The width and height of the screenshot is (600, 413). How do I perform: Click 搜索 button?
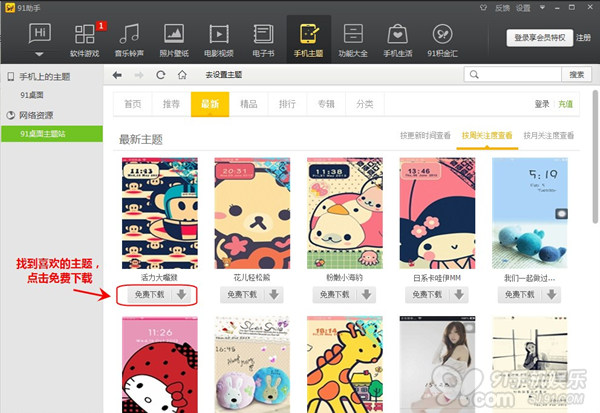pos(576,74)
